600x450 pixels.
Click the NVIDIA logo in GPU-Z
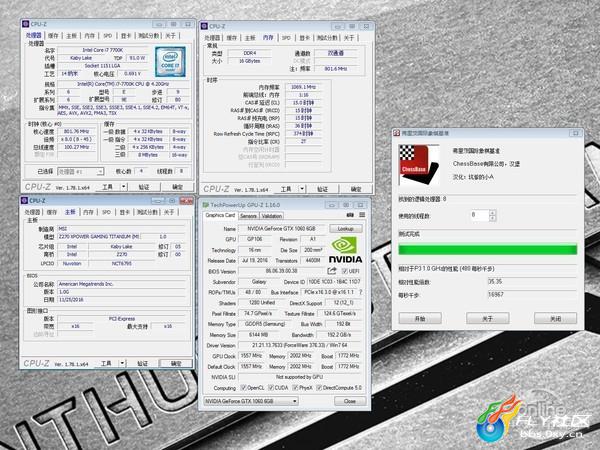point(345,250)
